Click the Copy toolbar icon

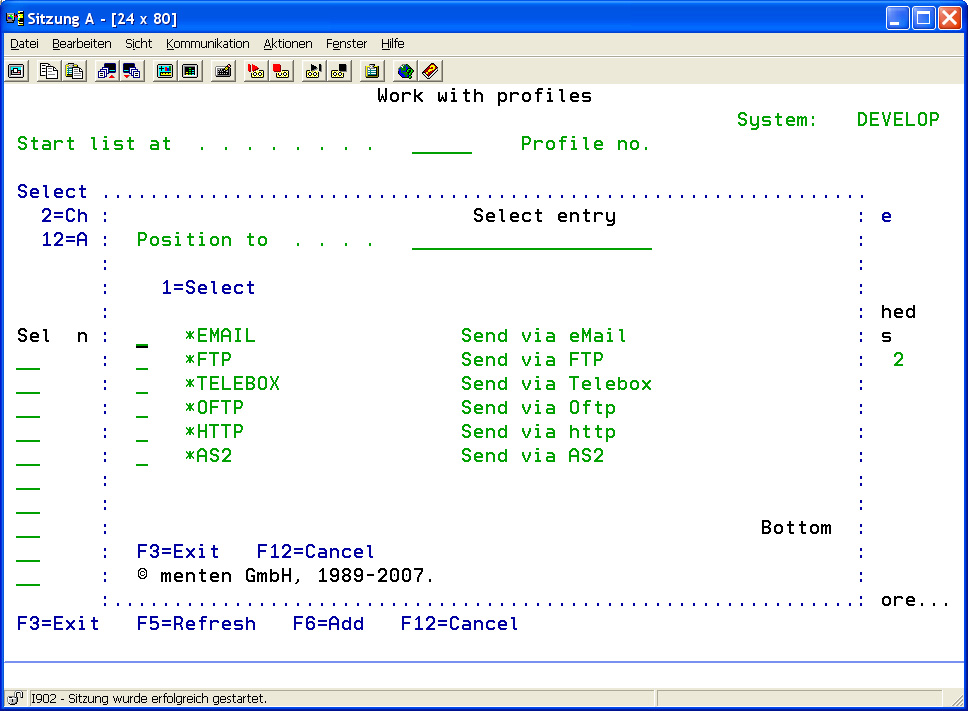click(48, 71)
